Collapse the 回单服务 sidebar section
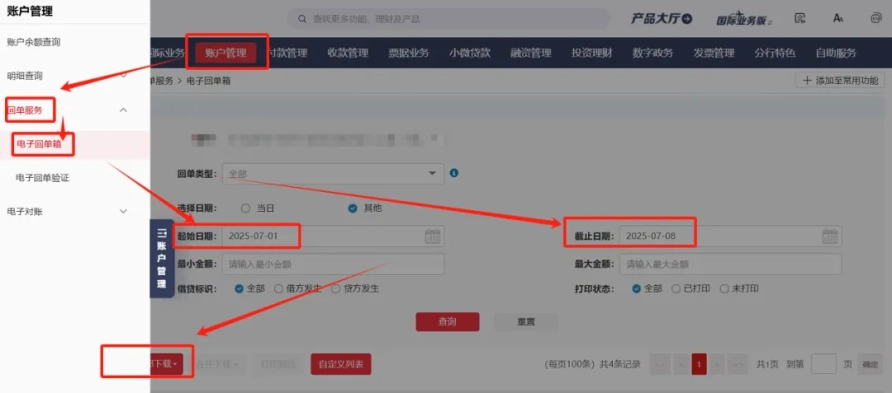This screenshot has height=393, width=892. coord(123,110)
